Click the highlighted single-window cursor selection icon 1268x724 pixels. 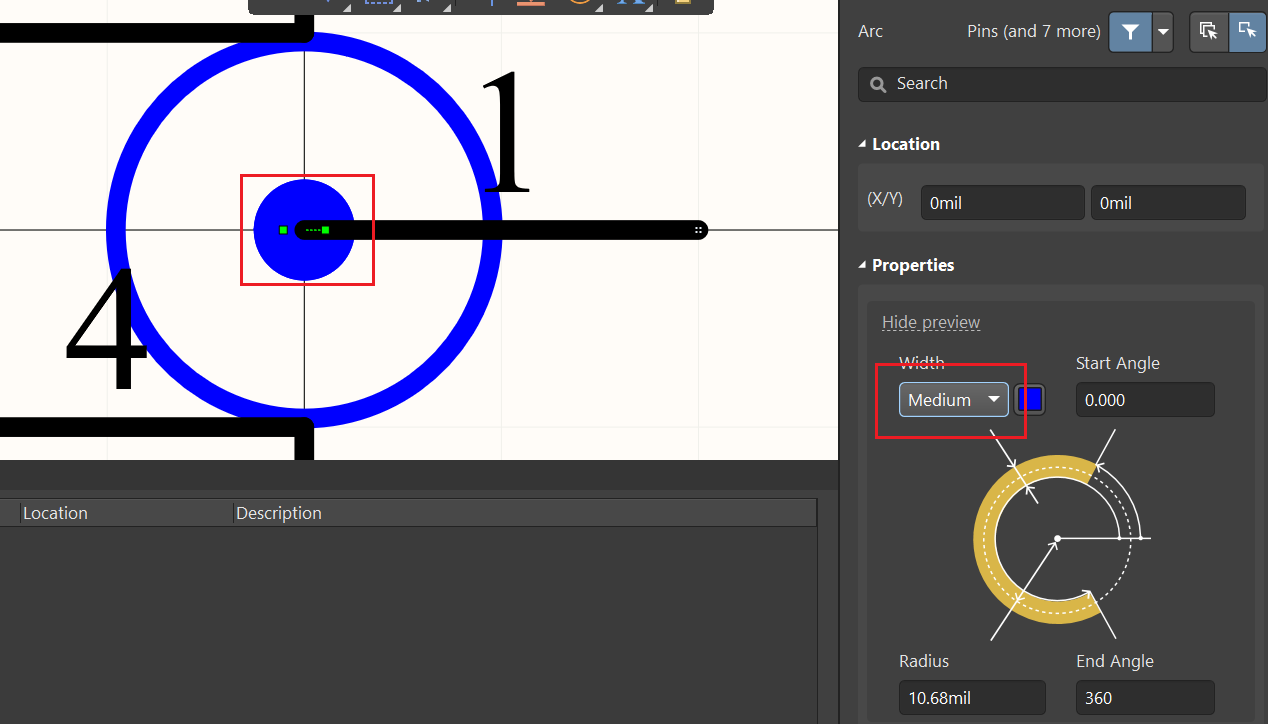pos(1247,32)
